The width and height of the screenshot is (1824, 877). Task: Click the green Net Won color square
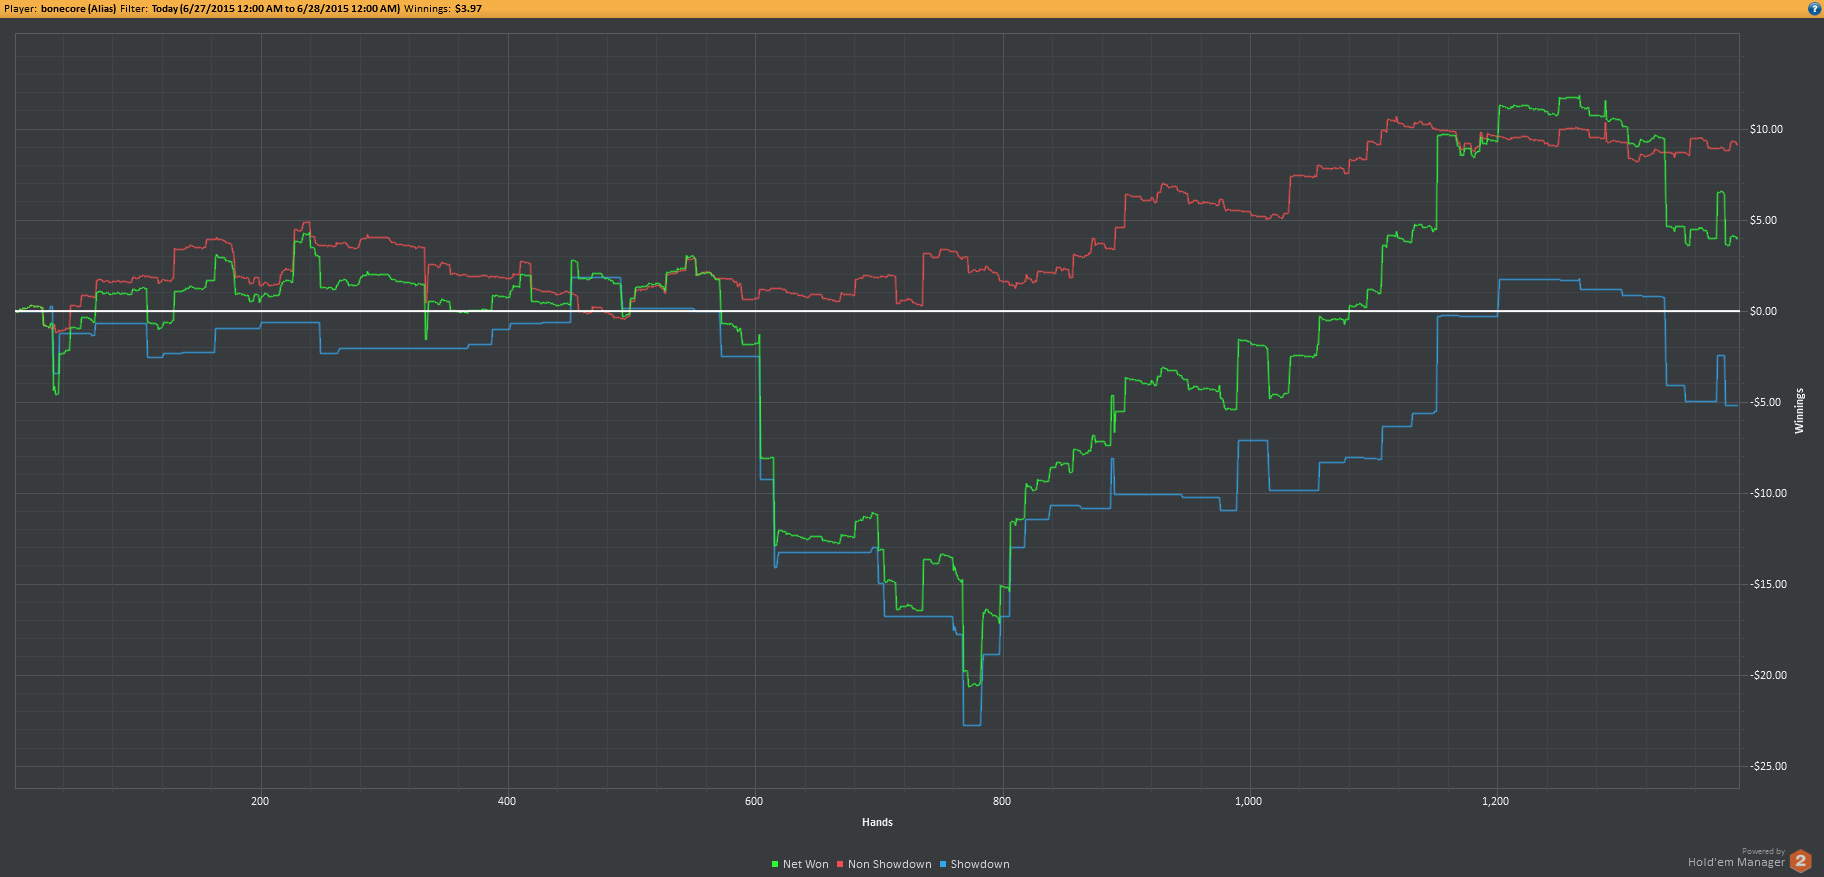[775, 865]
